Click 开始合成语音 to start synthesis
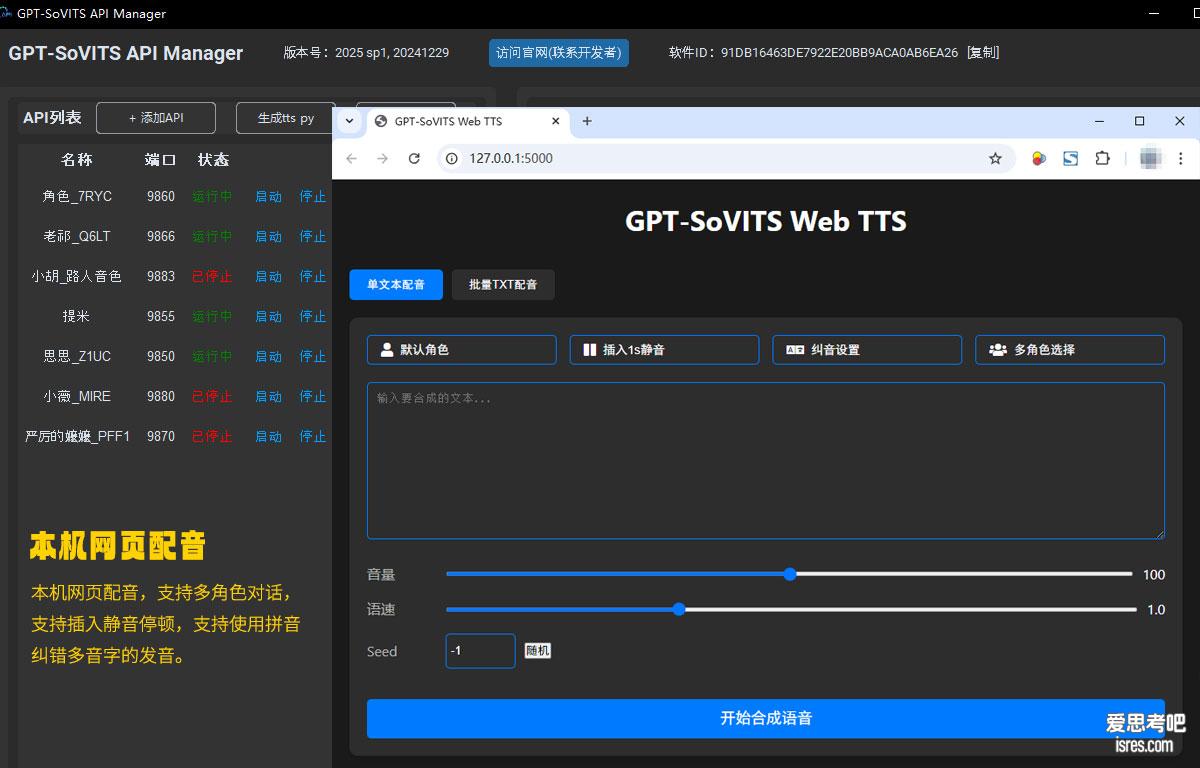Viewport: 1200px width, 768px height. [766, 718]
